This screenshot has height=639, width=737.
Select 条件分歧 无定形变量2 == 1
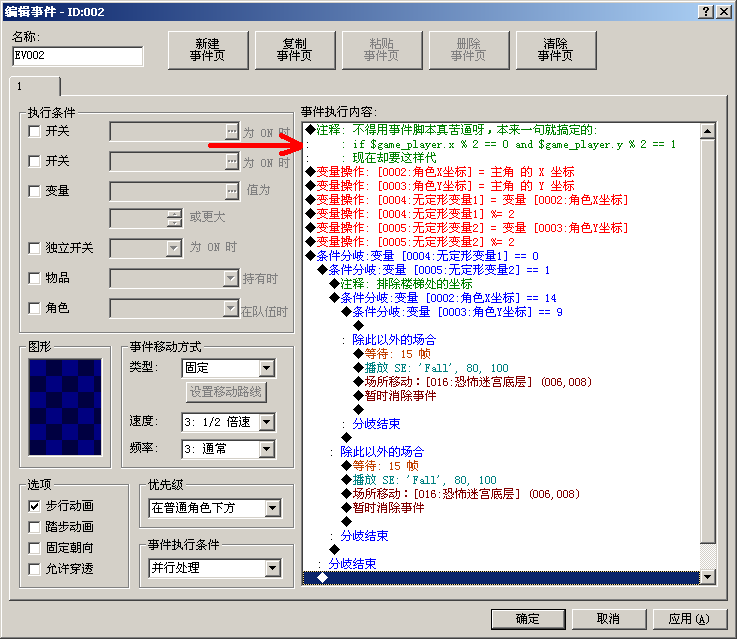[502, 270]
